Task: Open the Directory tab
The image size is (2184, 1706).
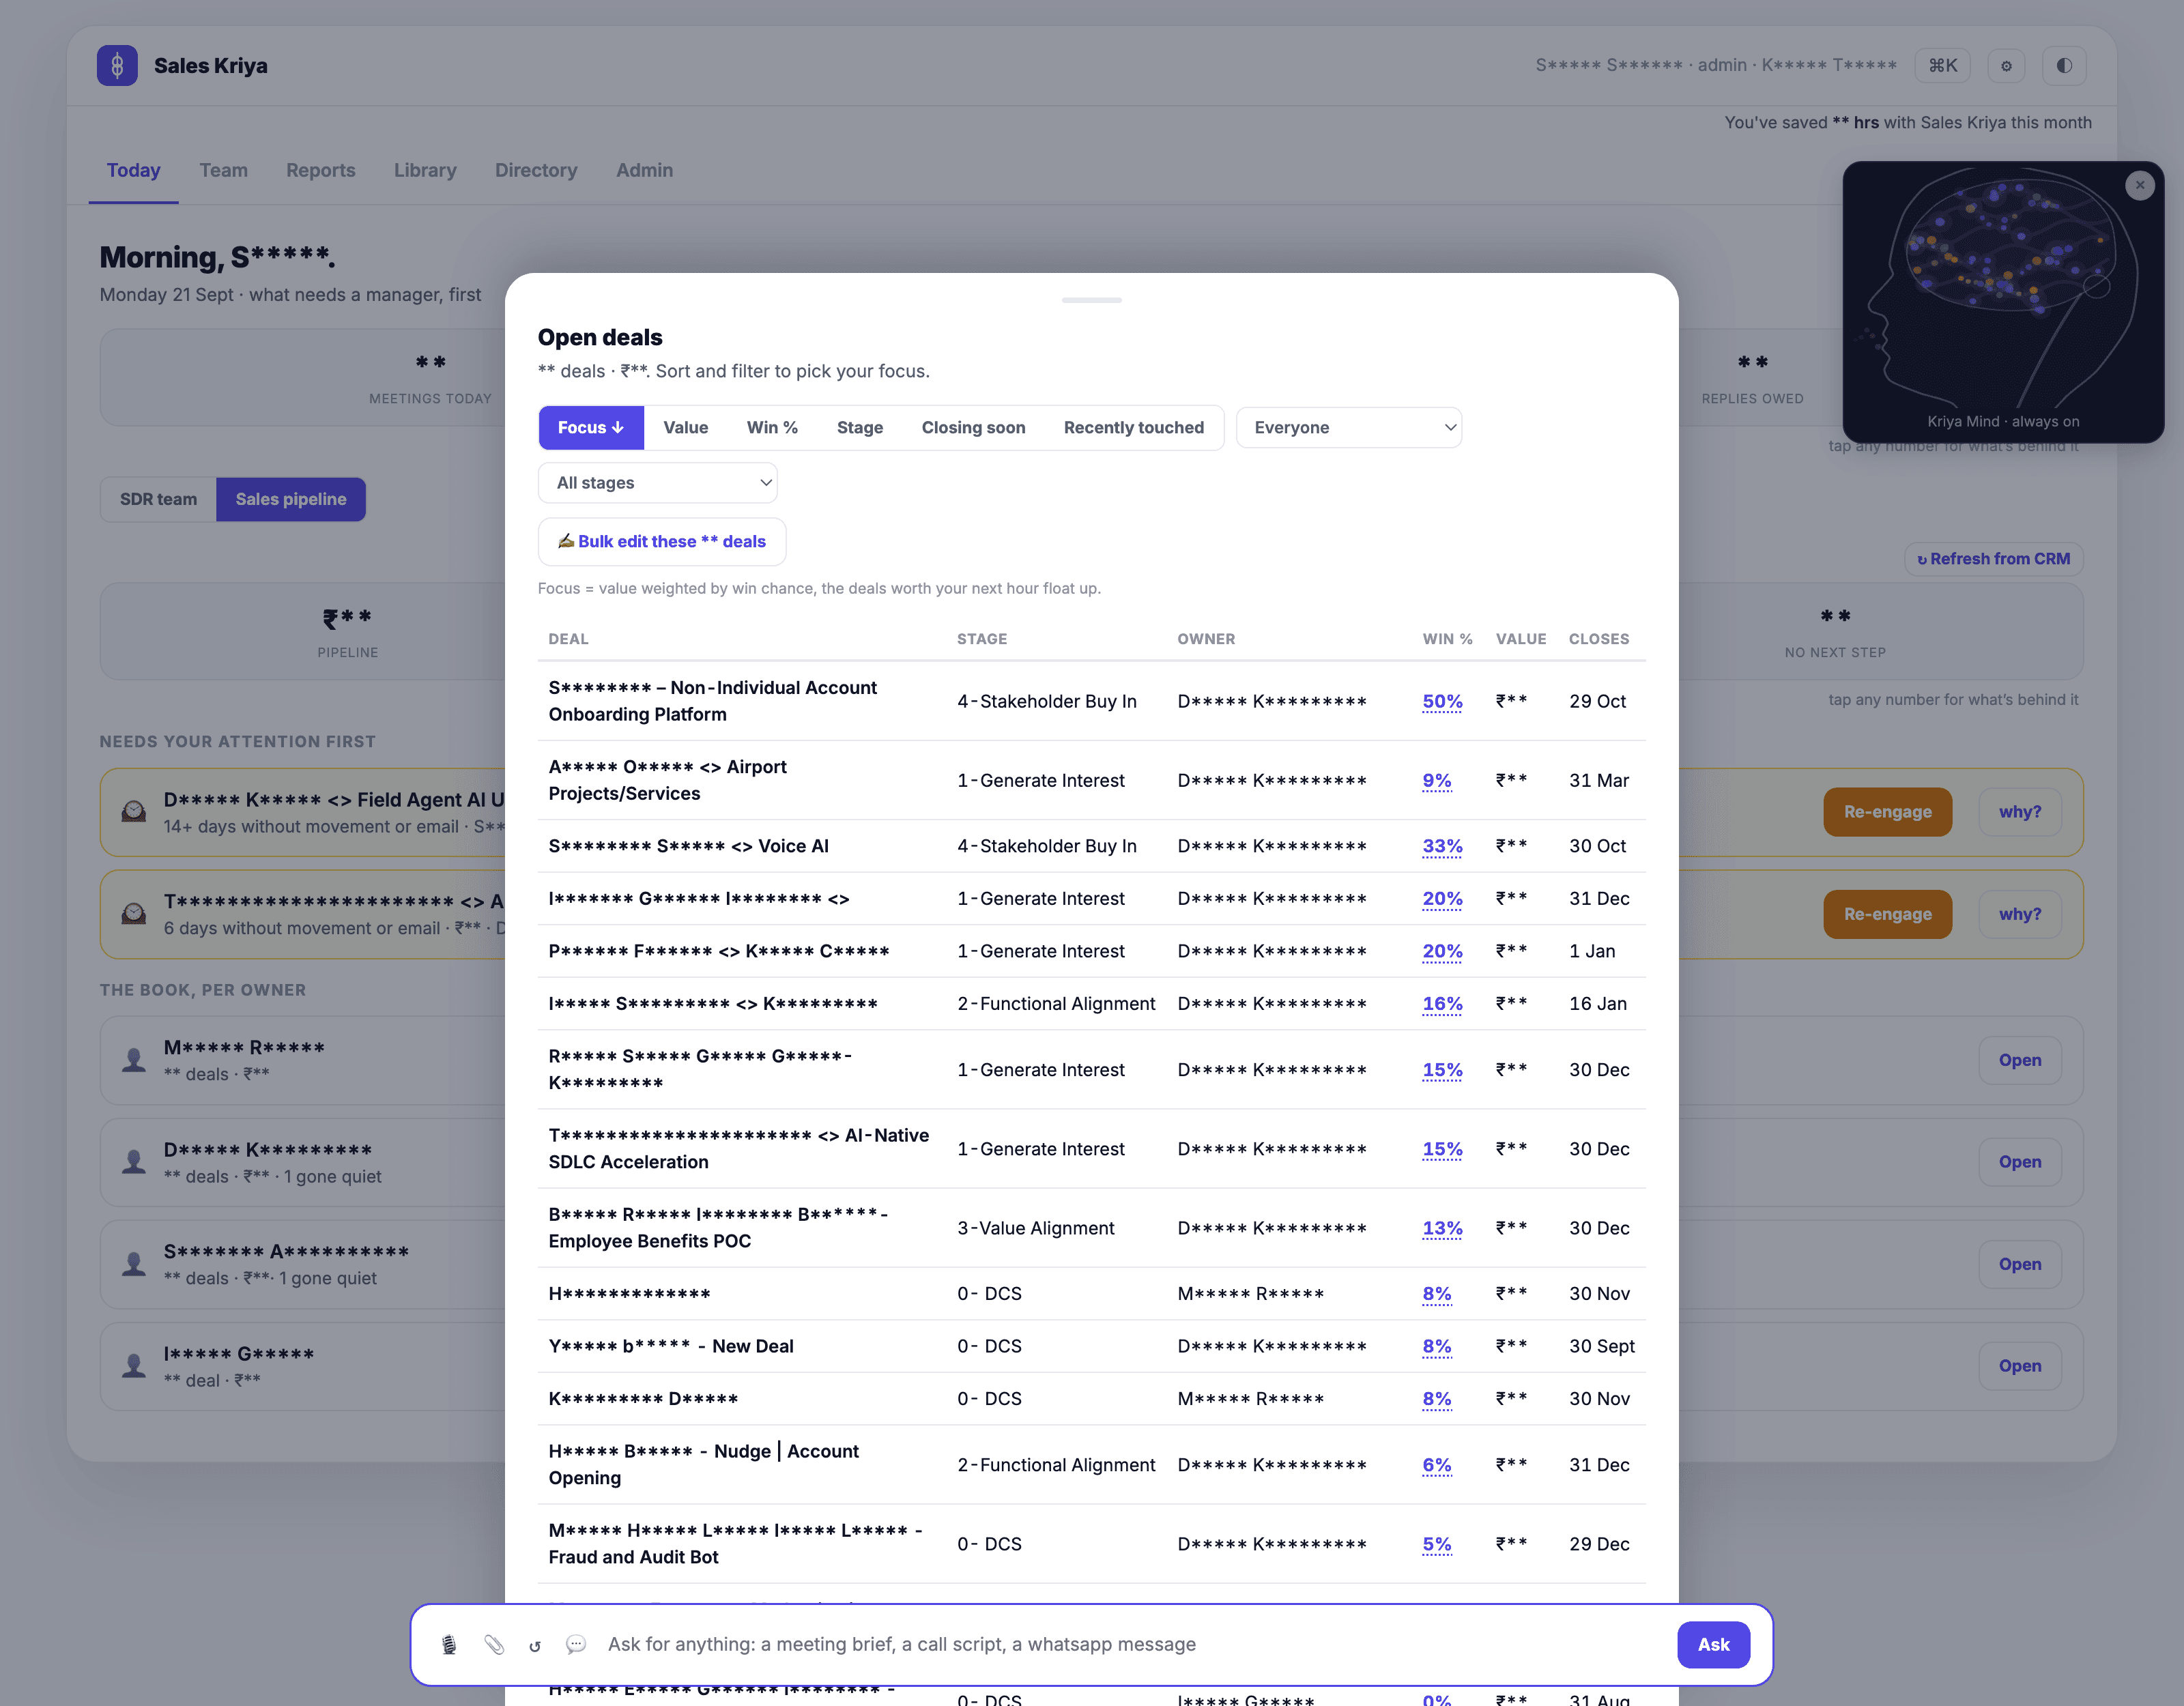Action: point(536,170)
